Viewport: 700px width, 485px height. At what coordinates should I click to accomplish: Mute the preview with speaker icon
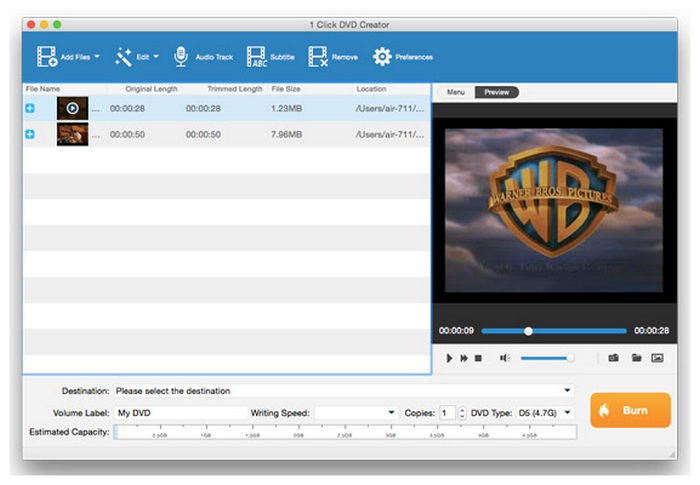[504, 358]
